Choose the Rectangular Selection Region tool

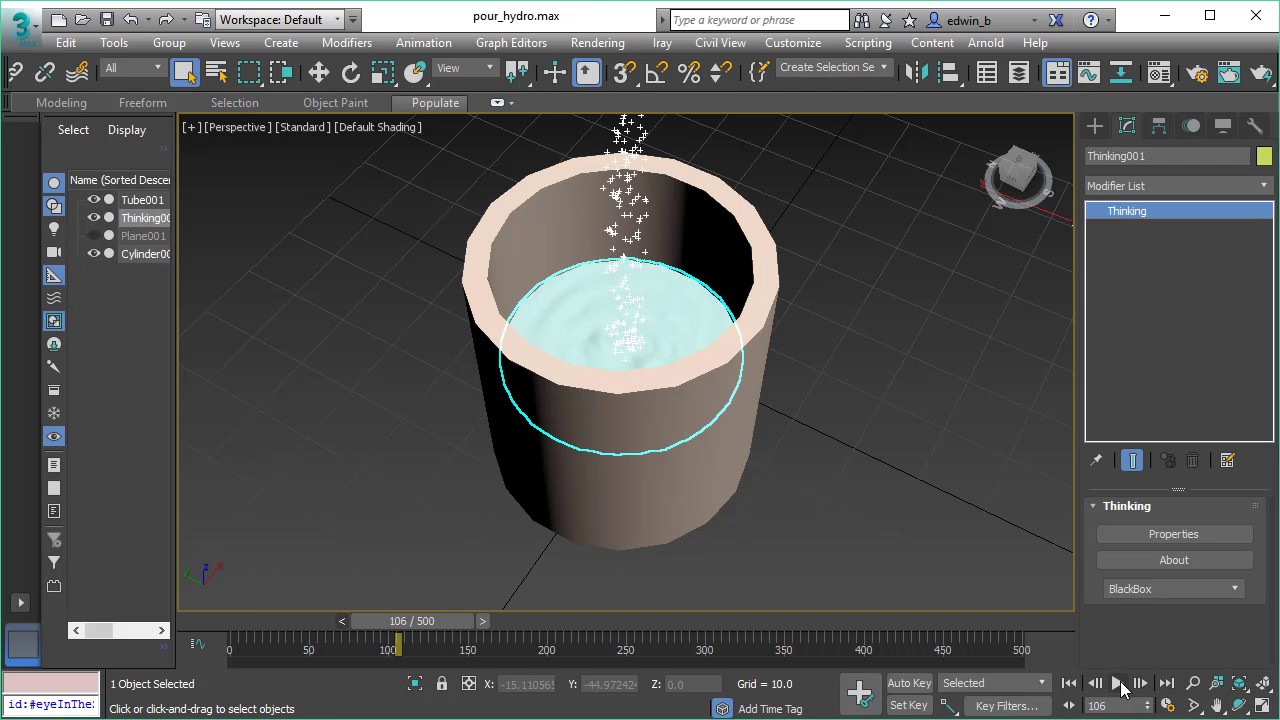(x=248, y=72)
